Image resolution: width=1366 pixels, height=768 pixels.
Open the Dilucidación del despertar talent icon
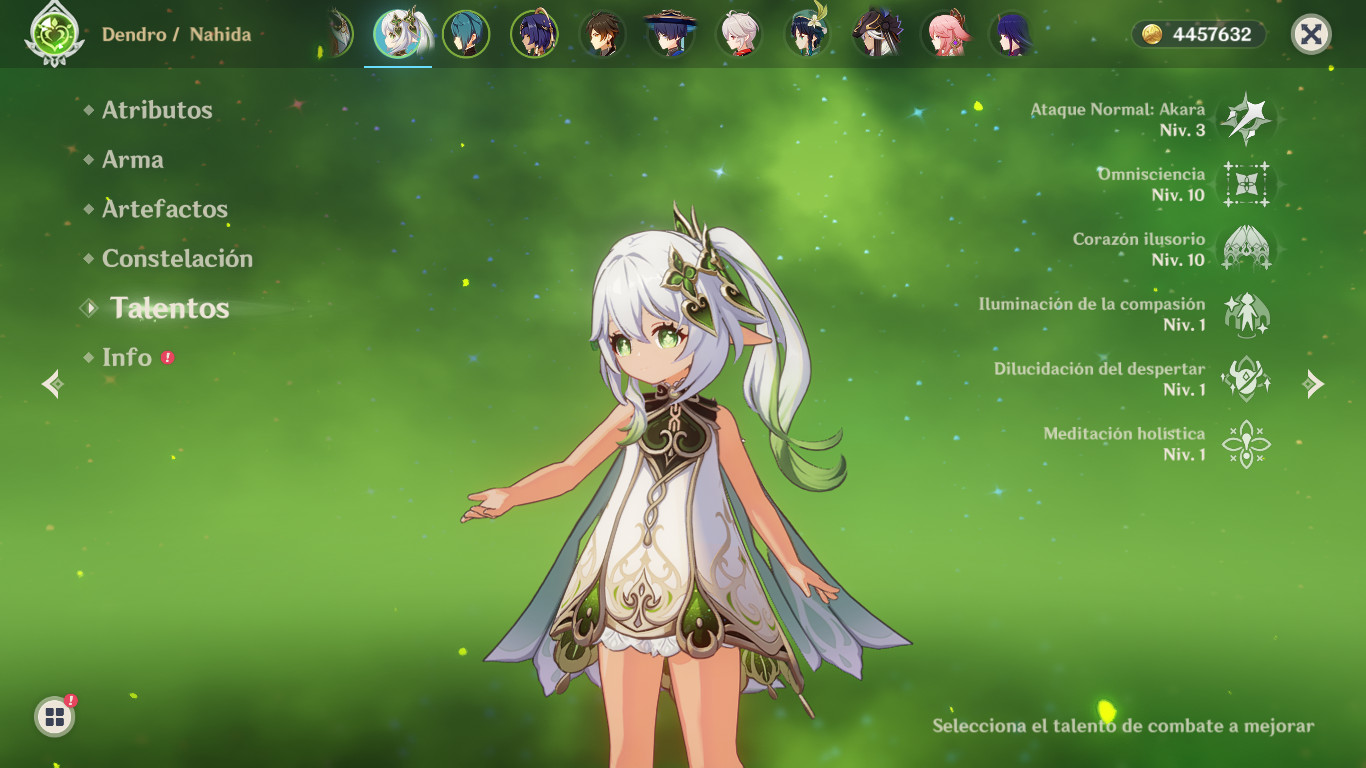click(x=1247, y=378)
